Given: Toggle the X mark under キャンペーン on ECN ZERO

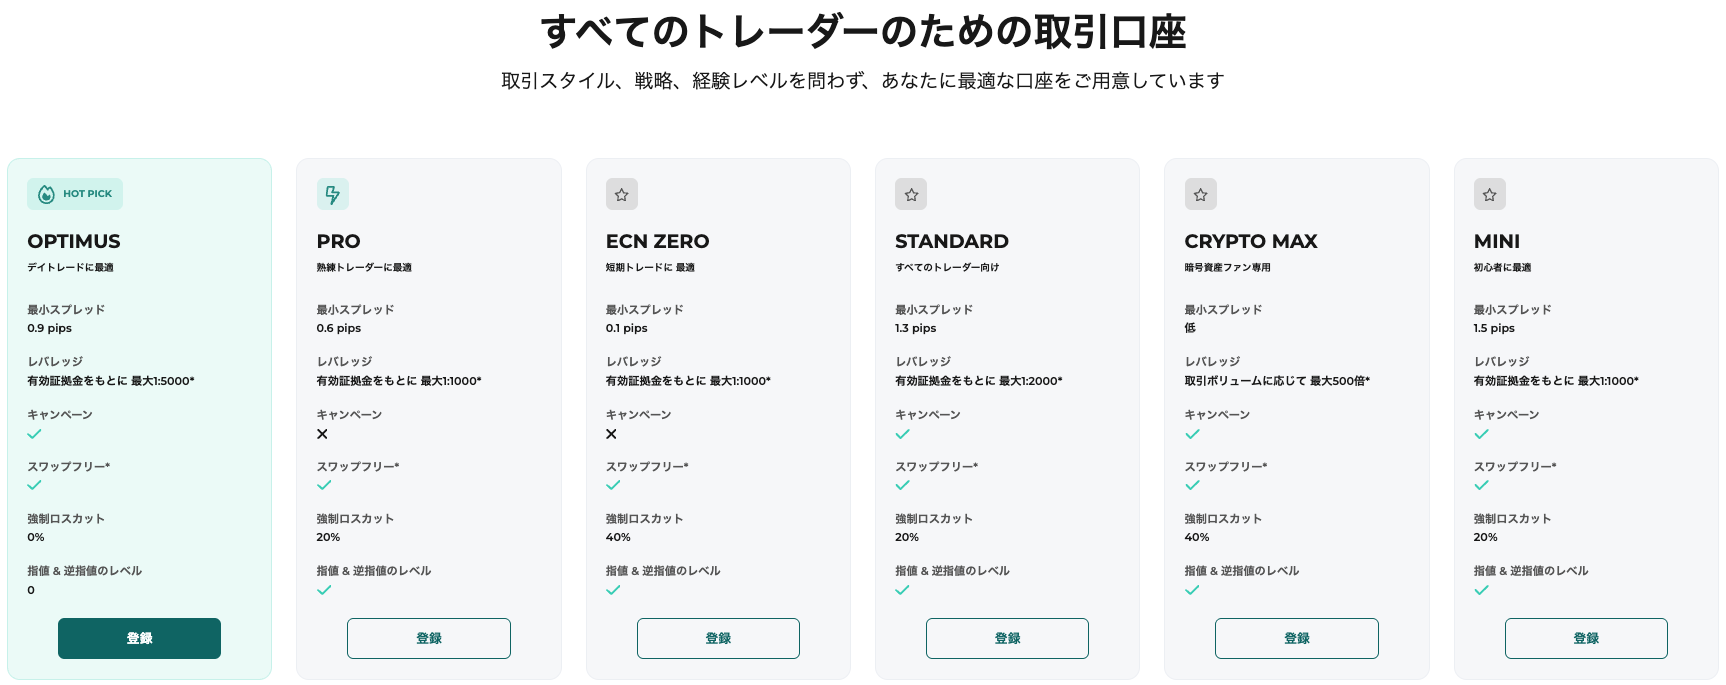Looking at the screenshot, I should [611, 434].
